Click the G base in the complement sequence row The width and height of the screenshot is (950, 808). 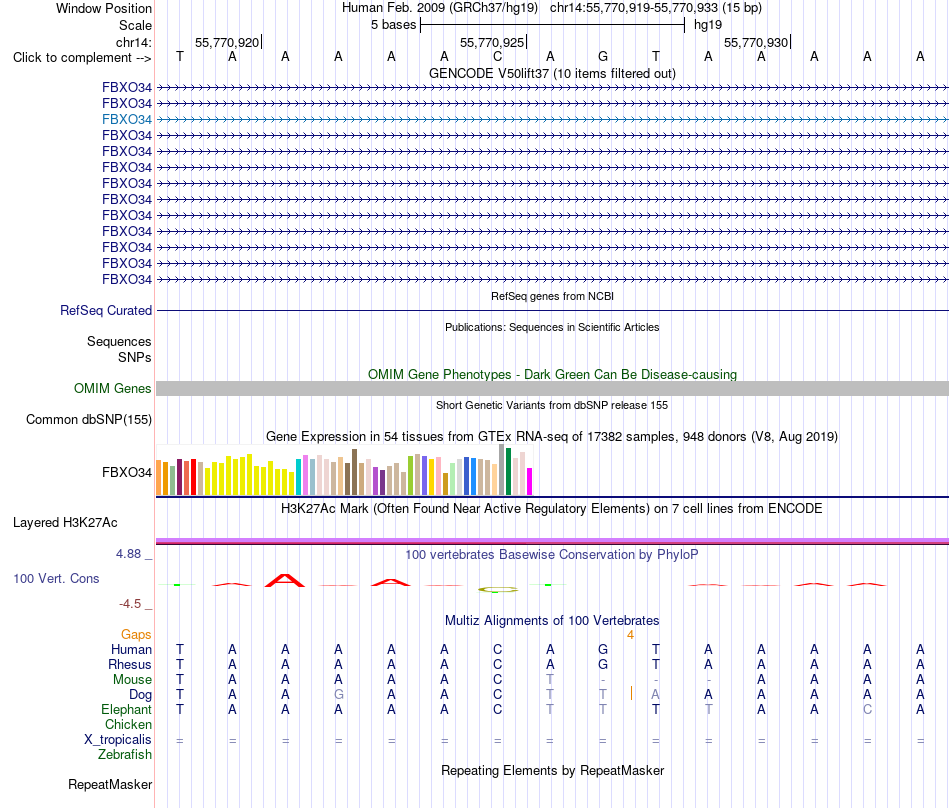(x=603, y=57)
